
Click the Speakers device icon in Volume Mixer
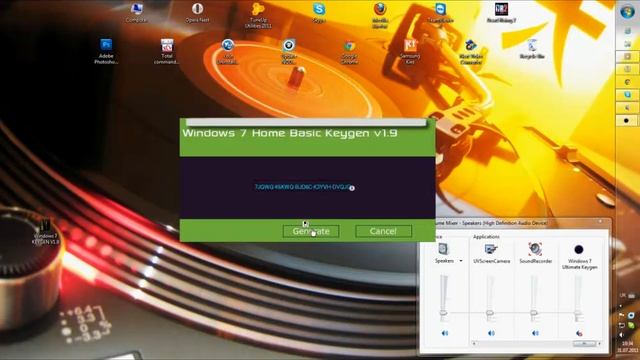tap(443, 249)
